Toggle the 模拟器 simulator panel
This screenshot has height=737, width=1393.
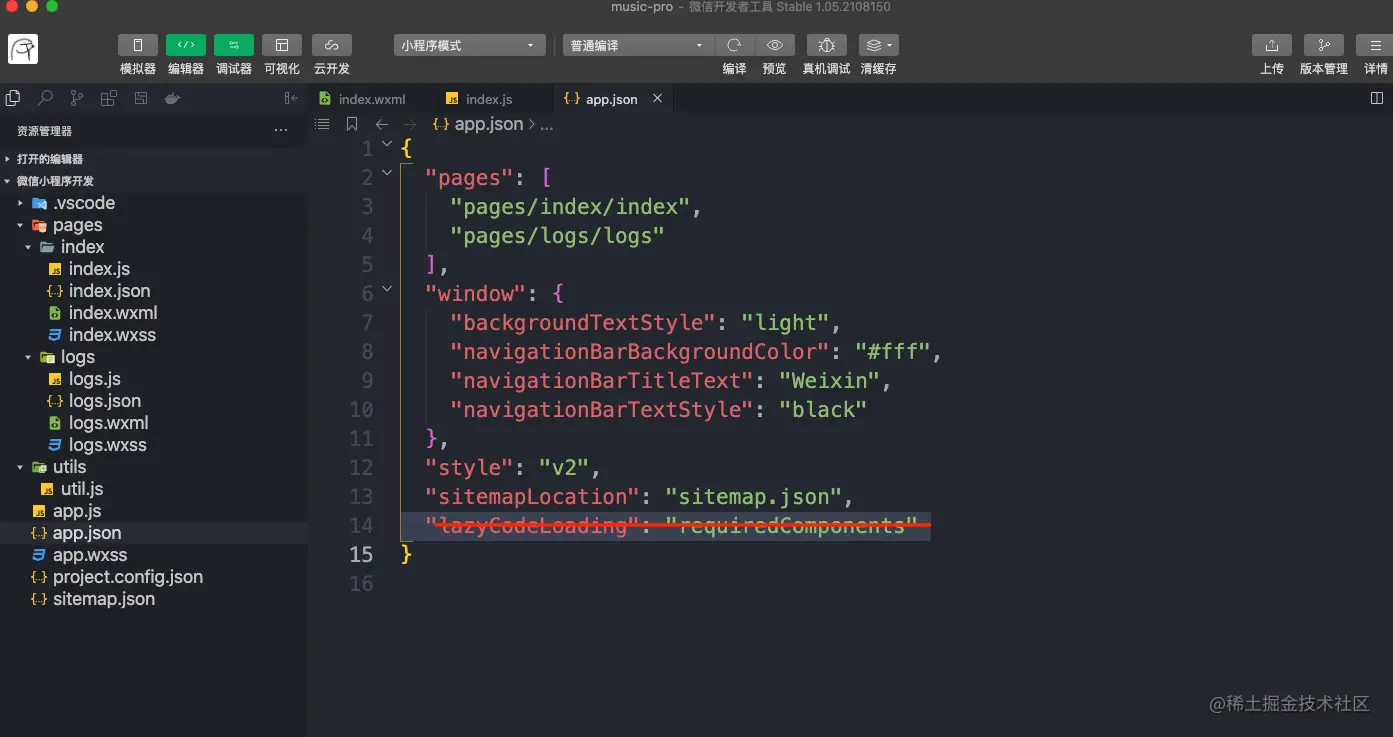pos(138,45)
